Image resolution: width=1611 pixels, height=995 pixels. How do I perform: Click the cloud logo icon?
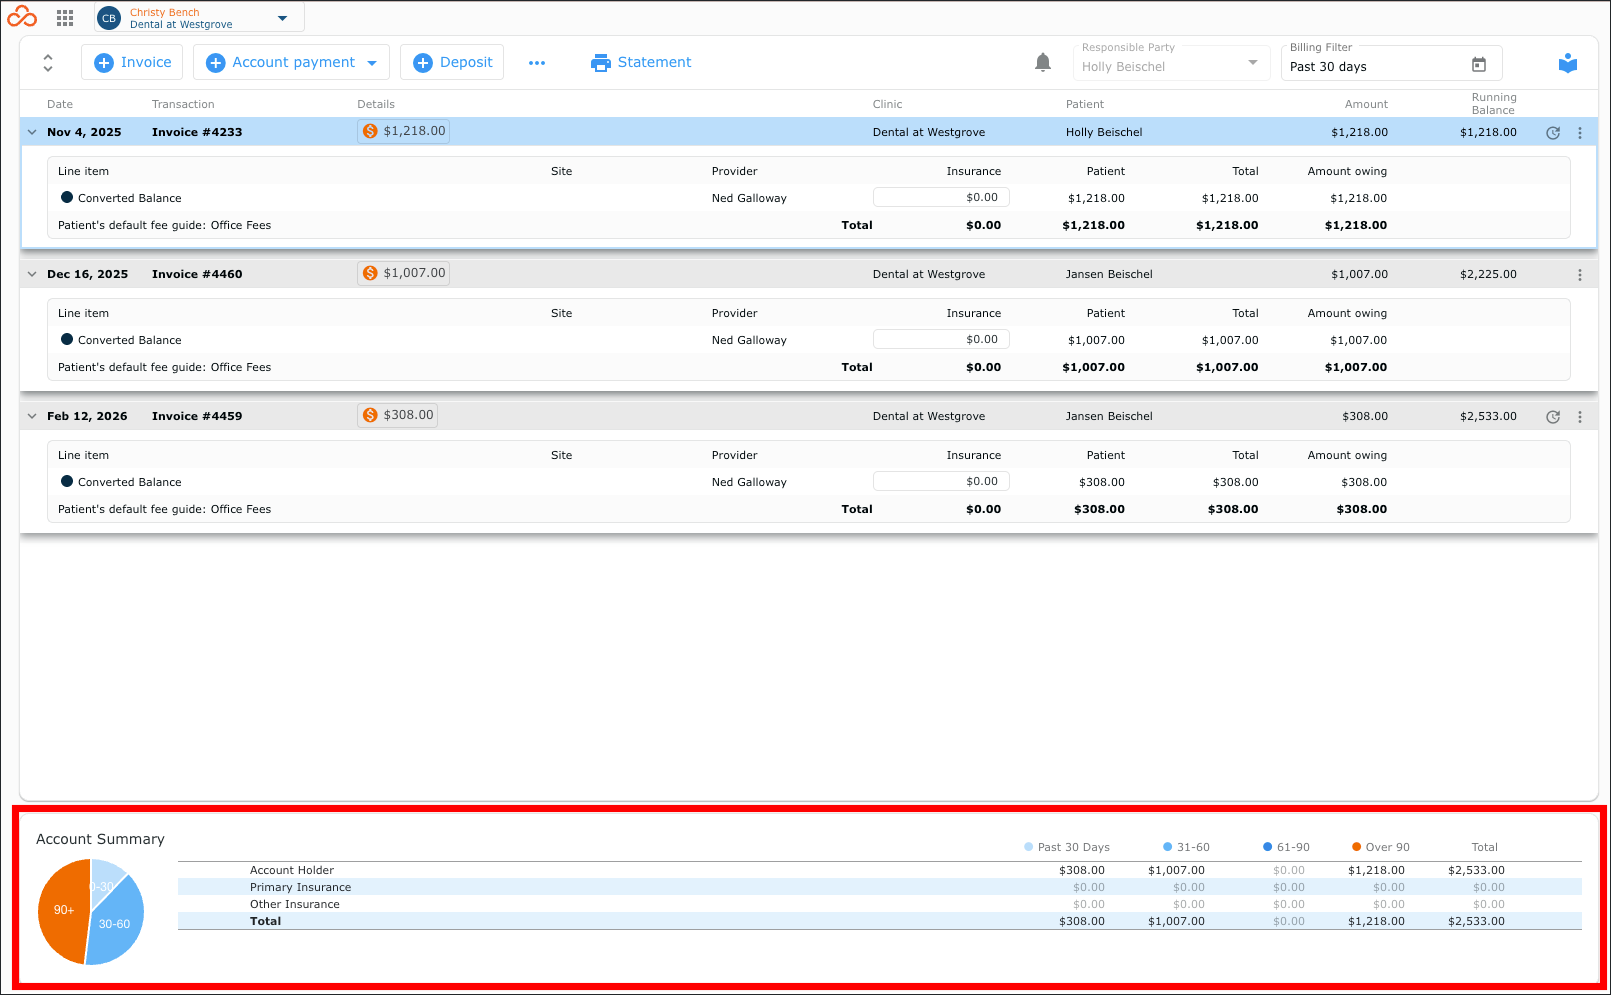[x=22, y=17]
